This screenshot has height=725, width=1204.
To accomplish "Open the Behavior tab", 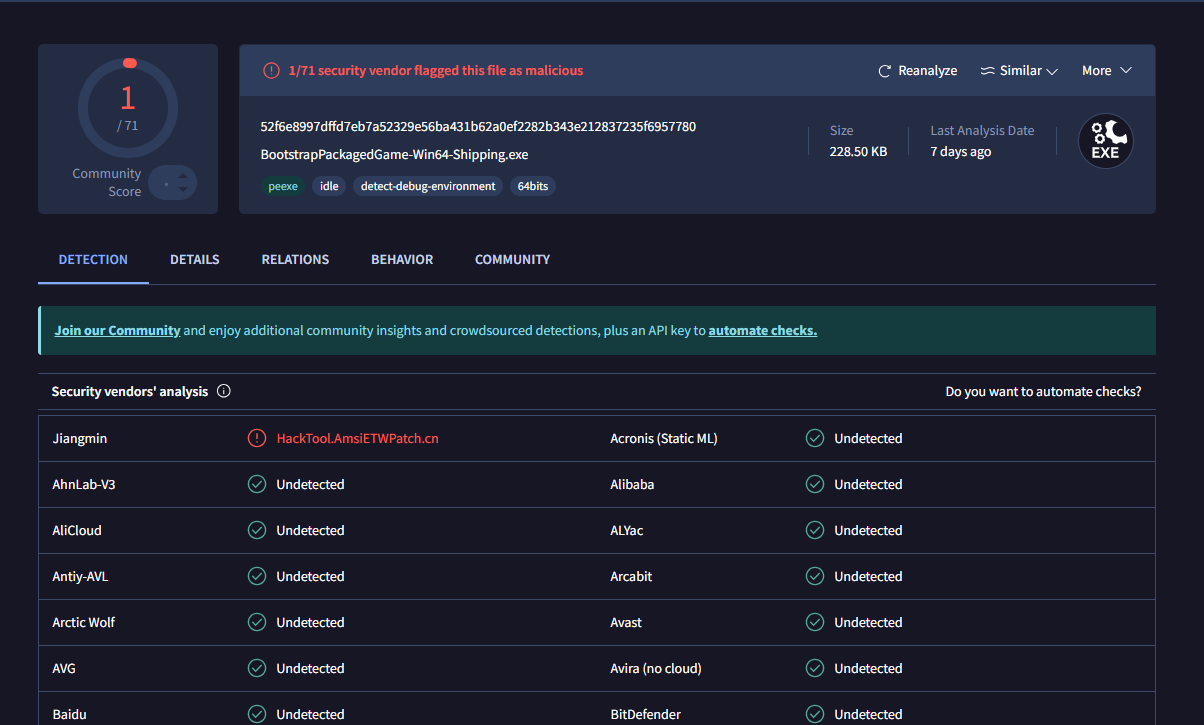I will (402, 259).
